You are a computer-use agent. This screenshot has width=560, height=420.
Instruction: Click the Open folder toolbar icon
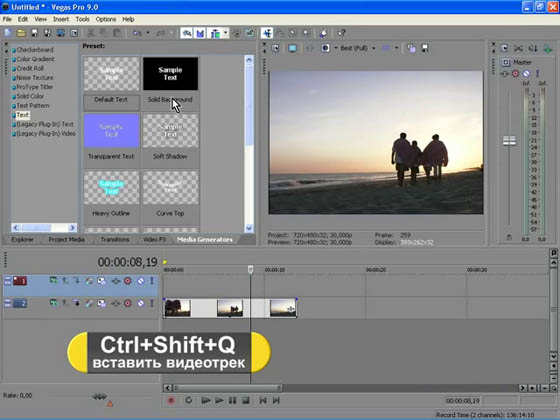click(21, 33)
